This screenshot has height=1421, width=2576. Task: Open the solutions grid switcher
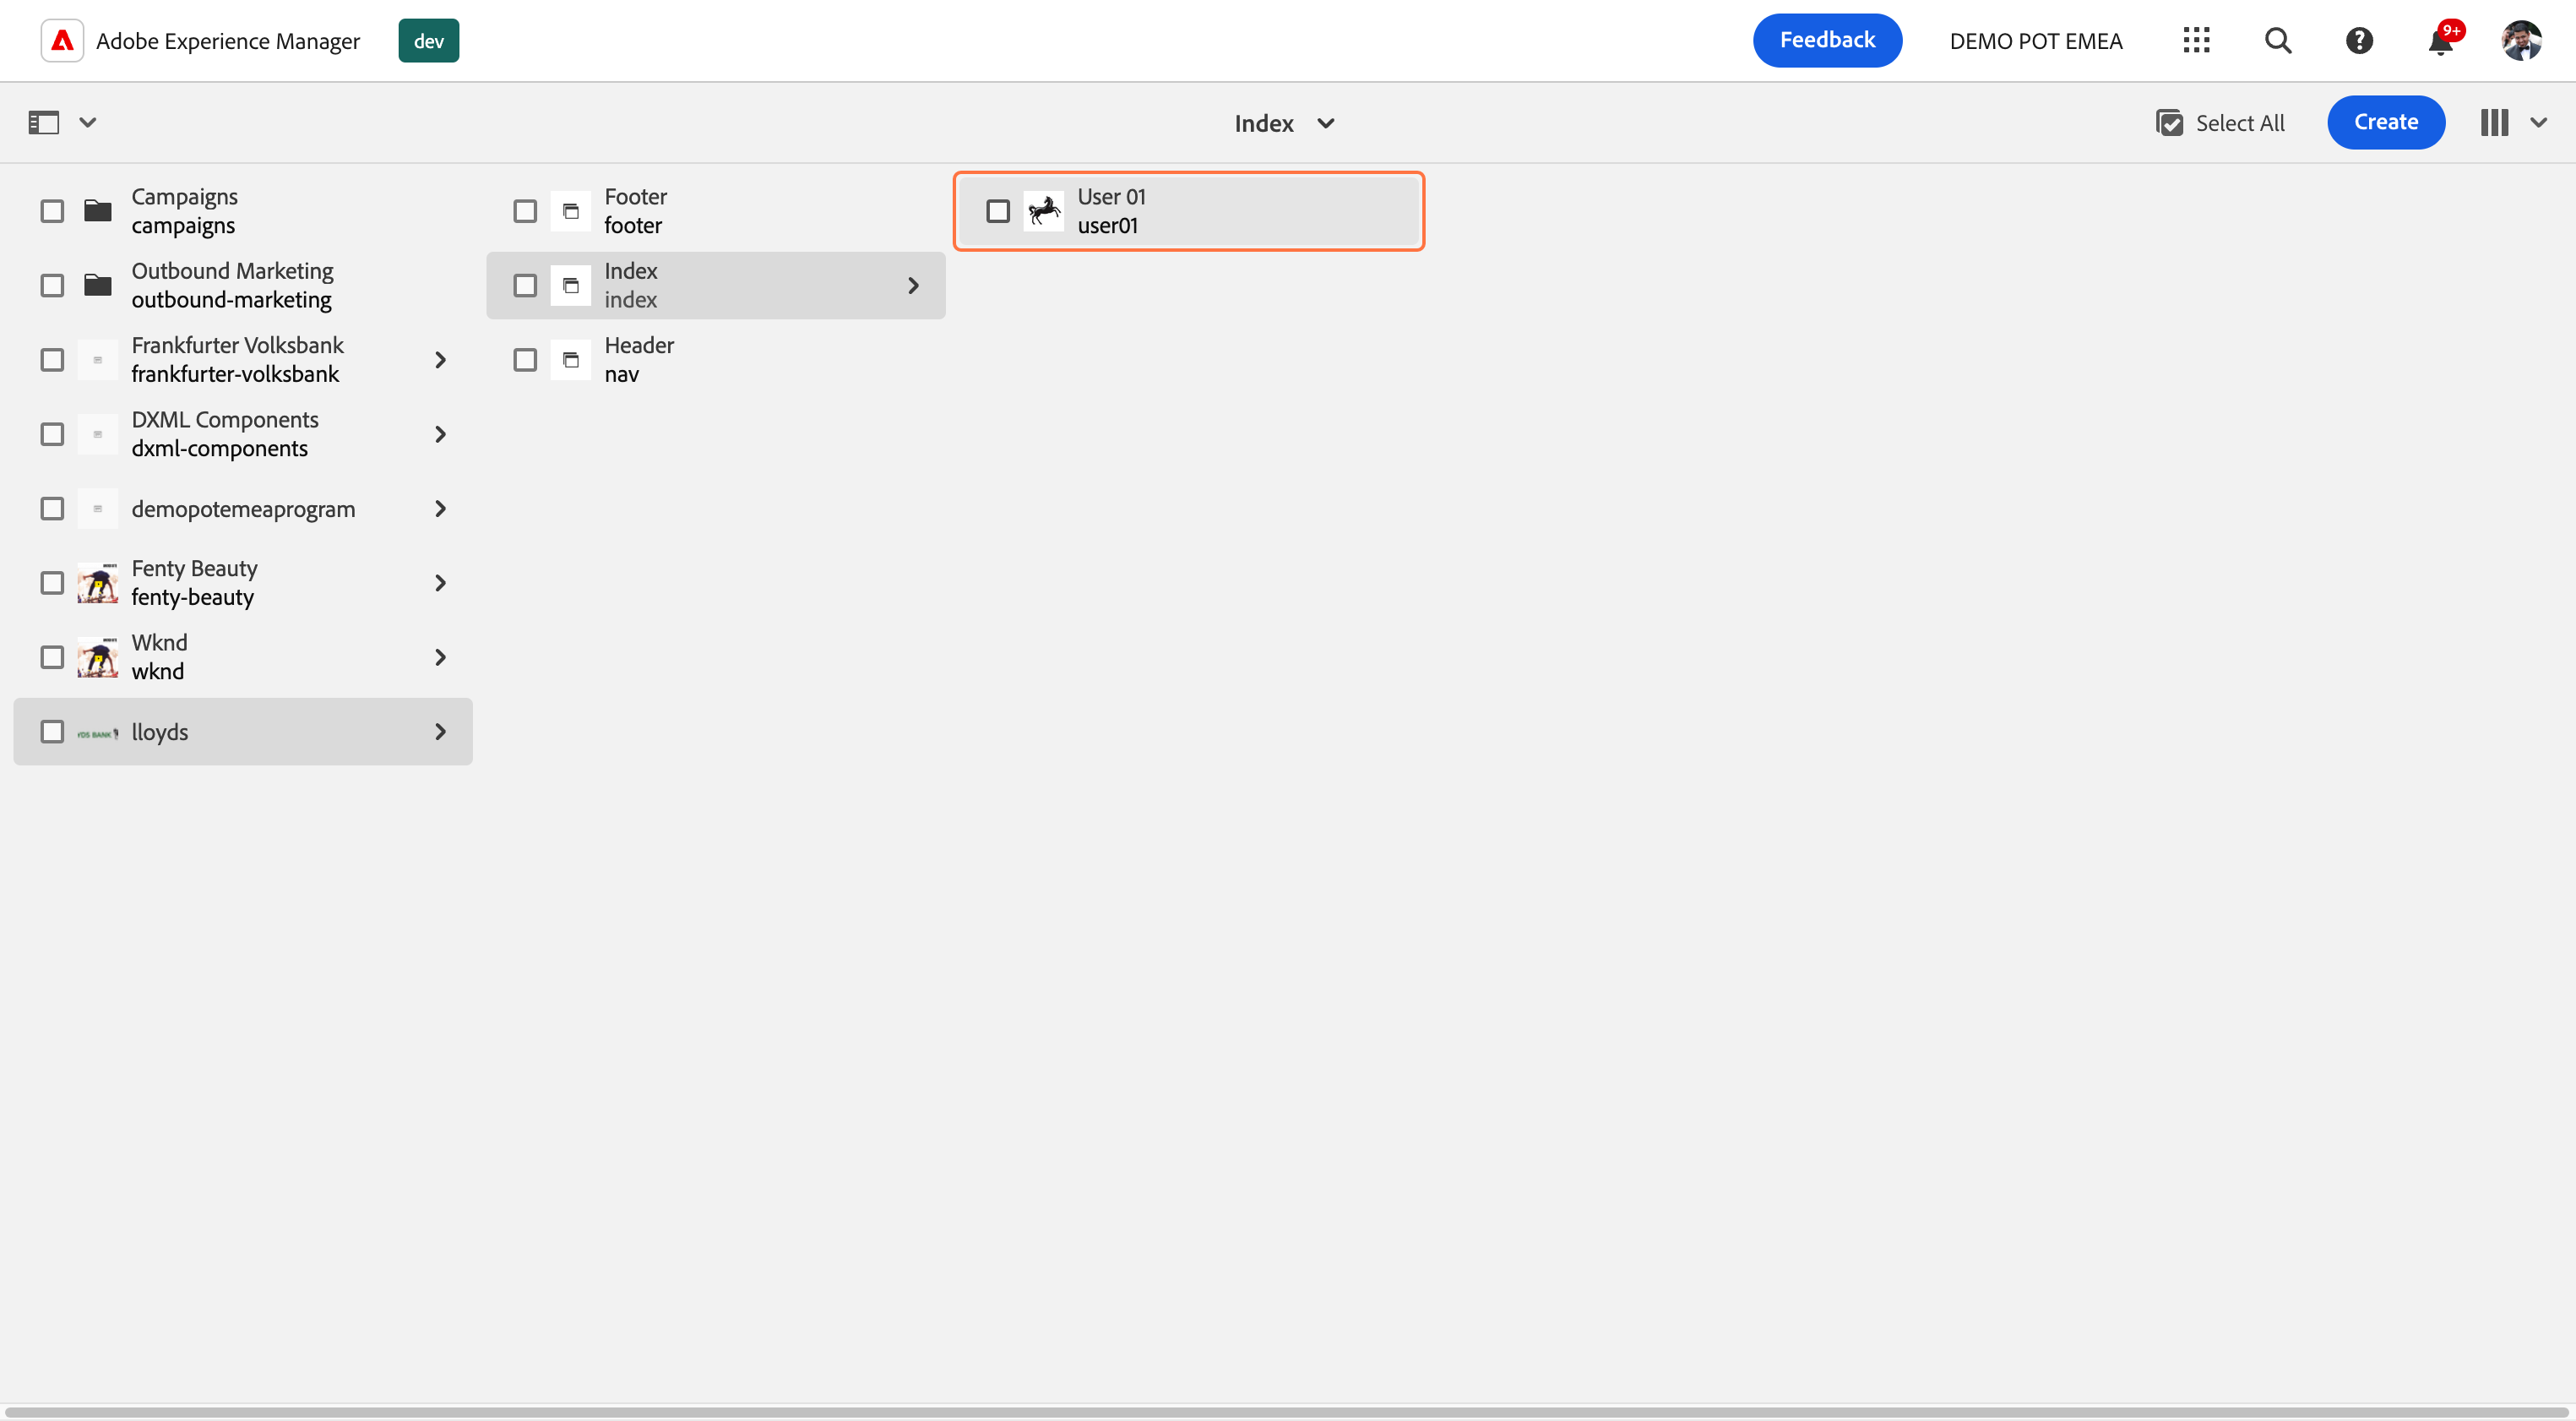(x=2196, y=41)
